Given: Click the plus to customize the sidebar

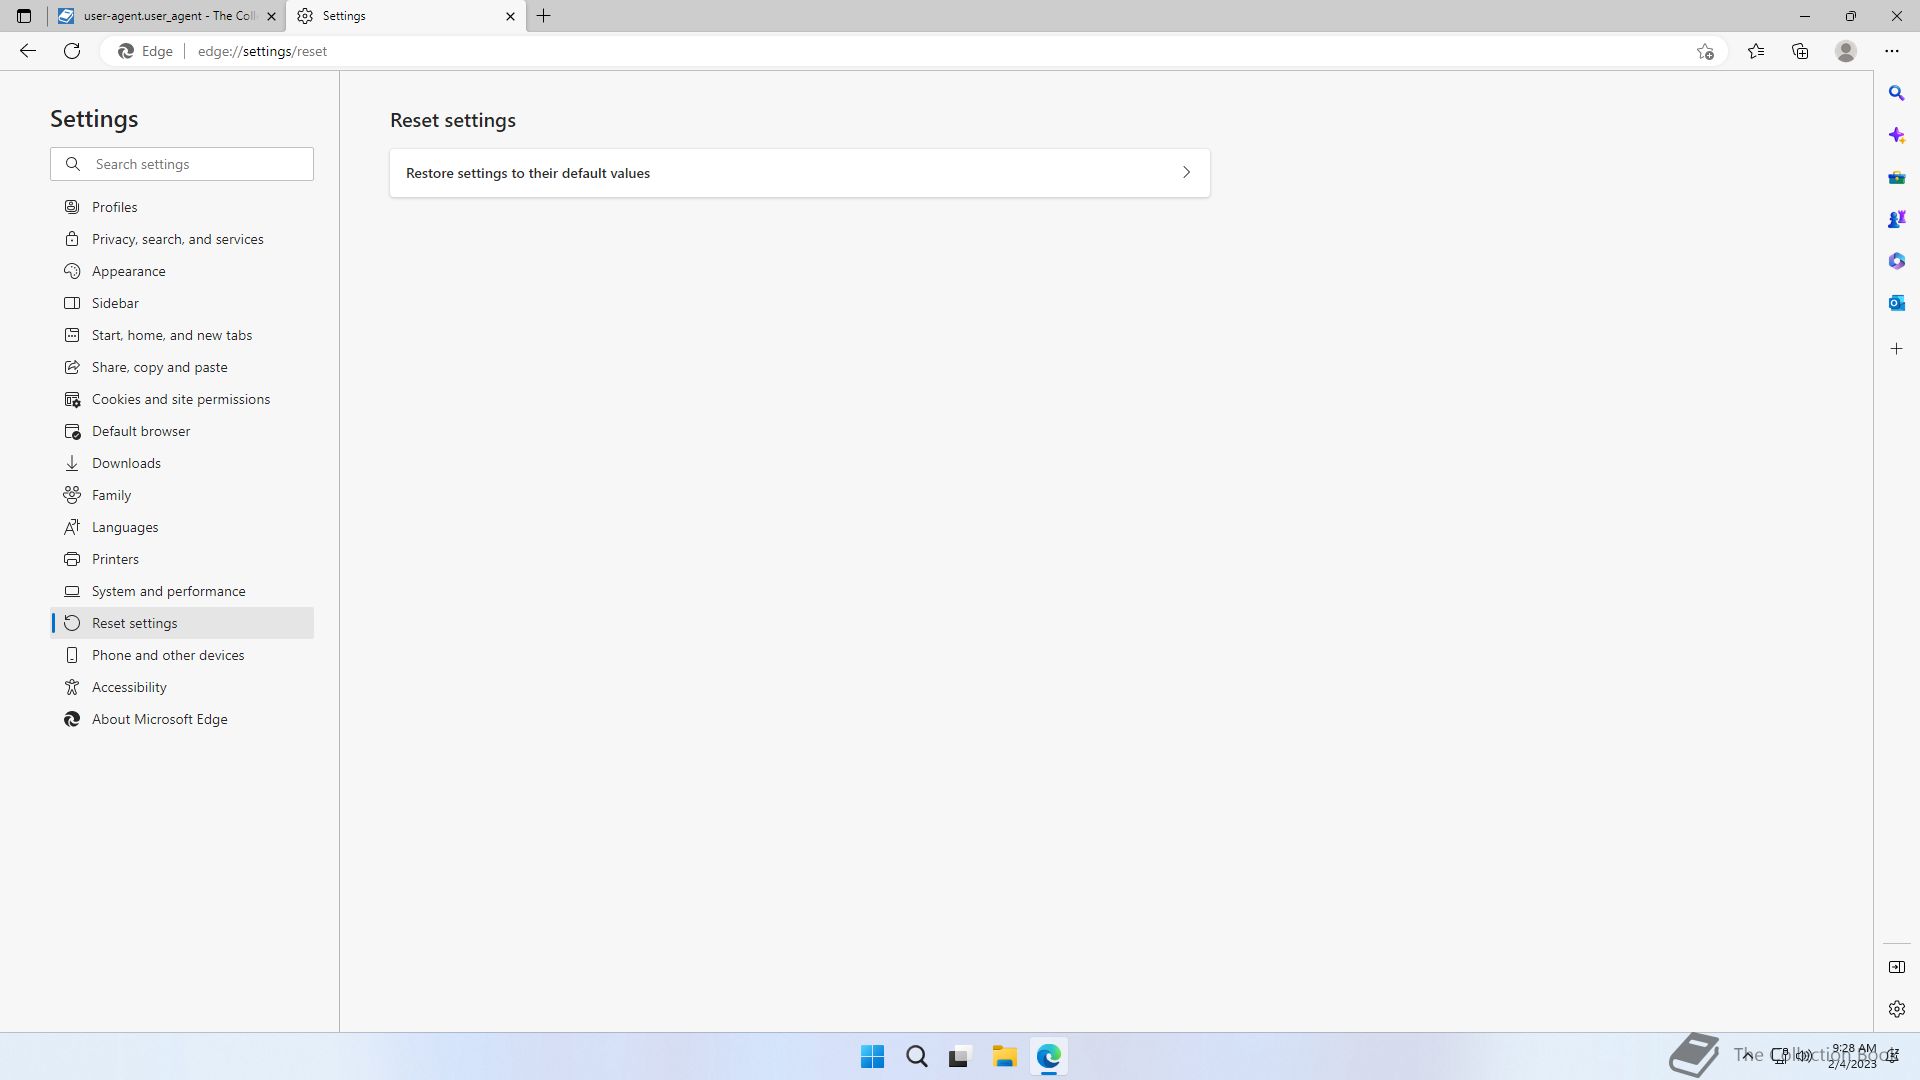Looking at the screenshot, I should [x=1896, y=349].
